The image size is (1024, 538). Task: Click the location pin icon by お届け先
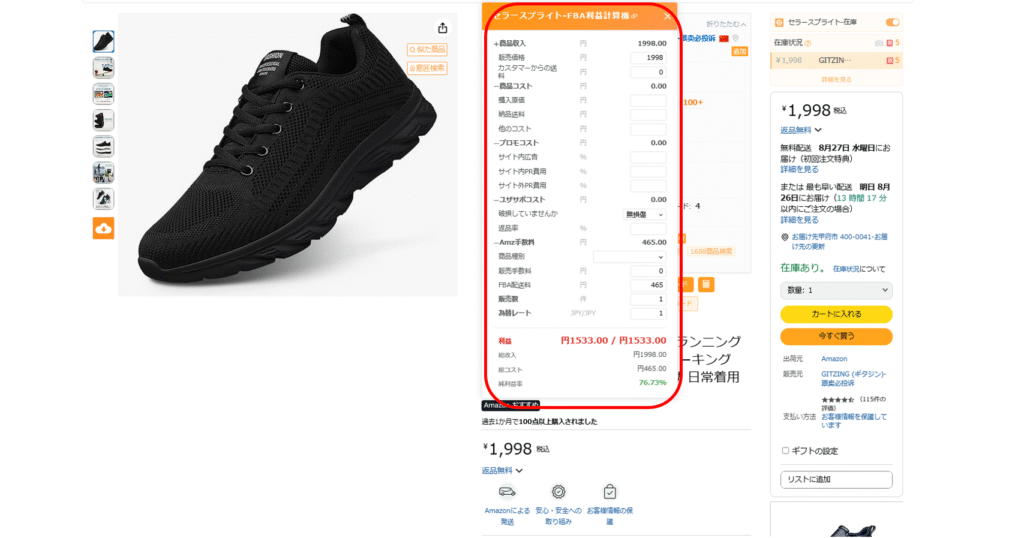785,238
